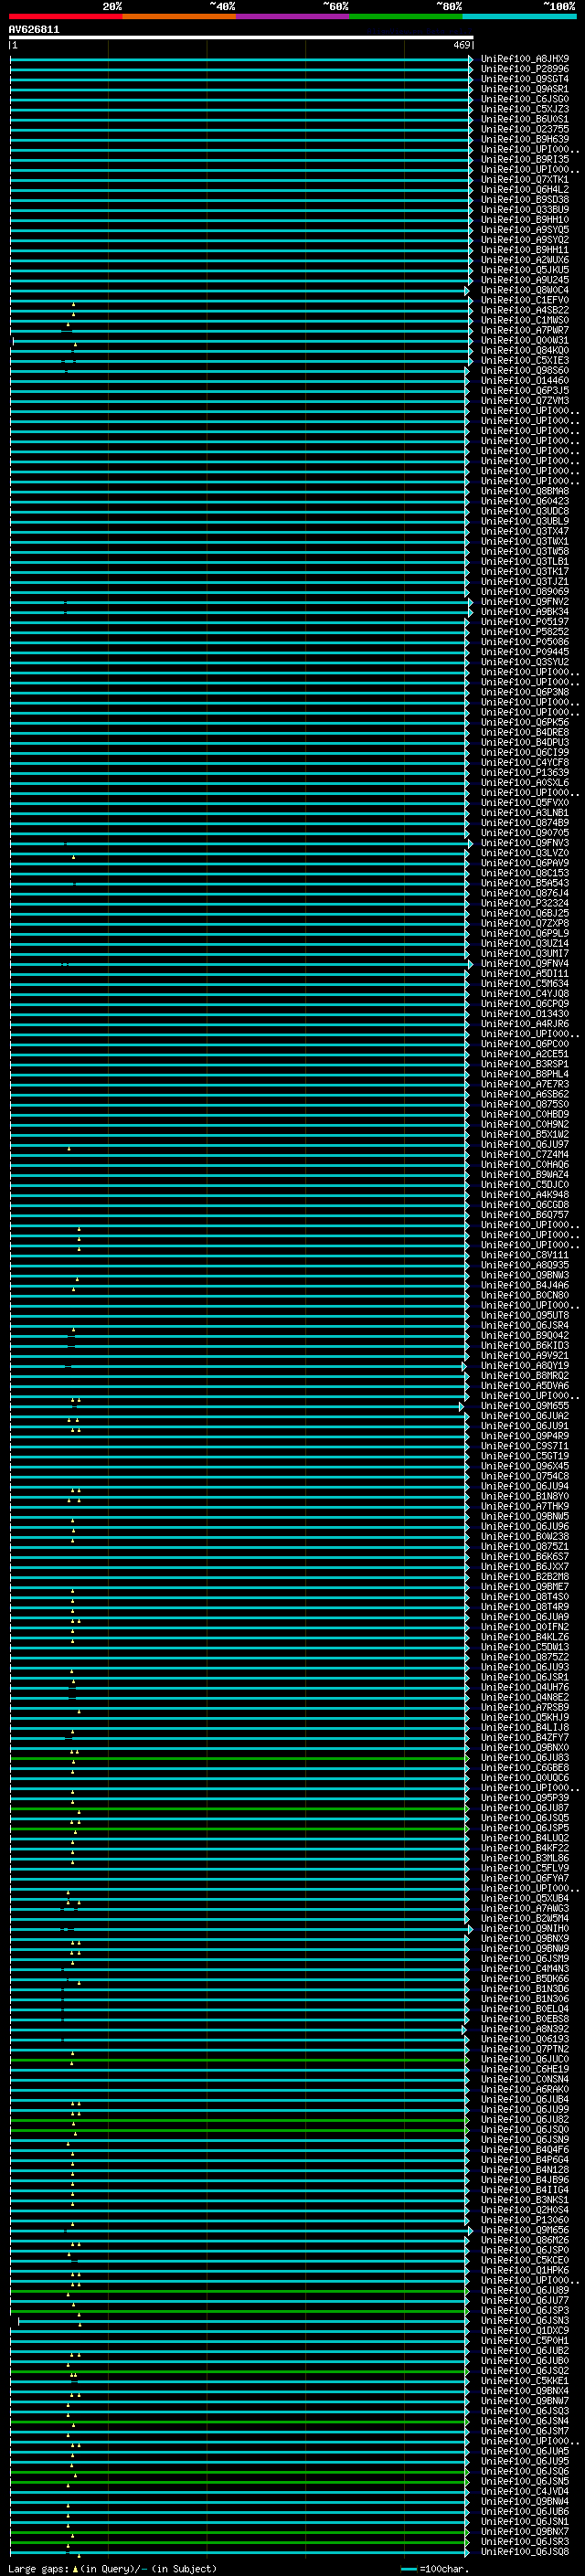Select last hit label UniRef100_Q6JSQ8

pos(525,2552)
